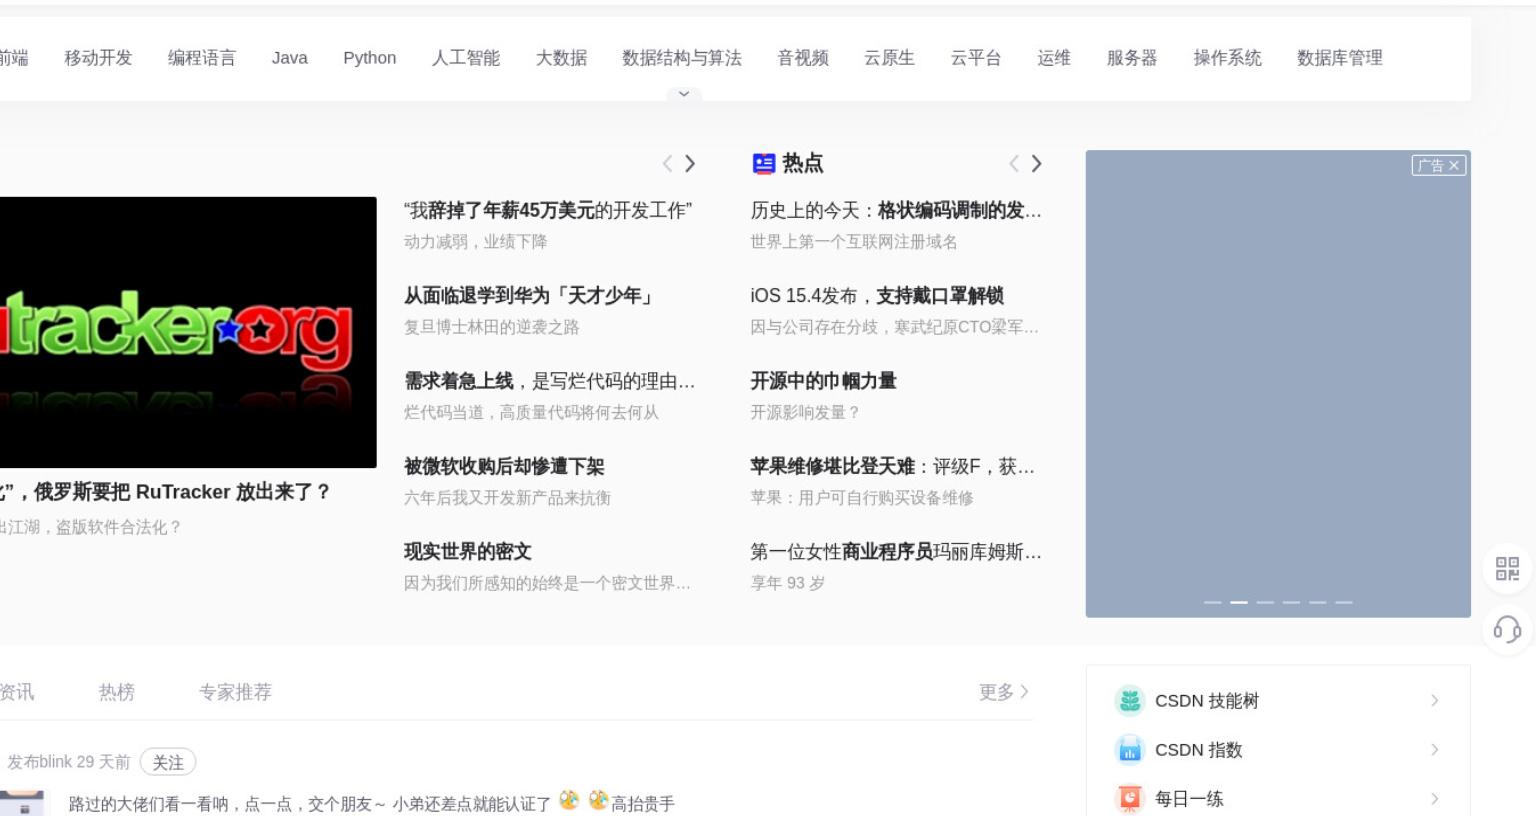This screenshot has height=816, width=1536.
Task: Switch to the 热榜 tab
Action: (x=116, y=692)
